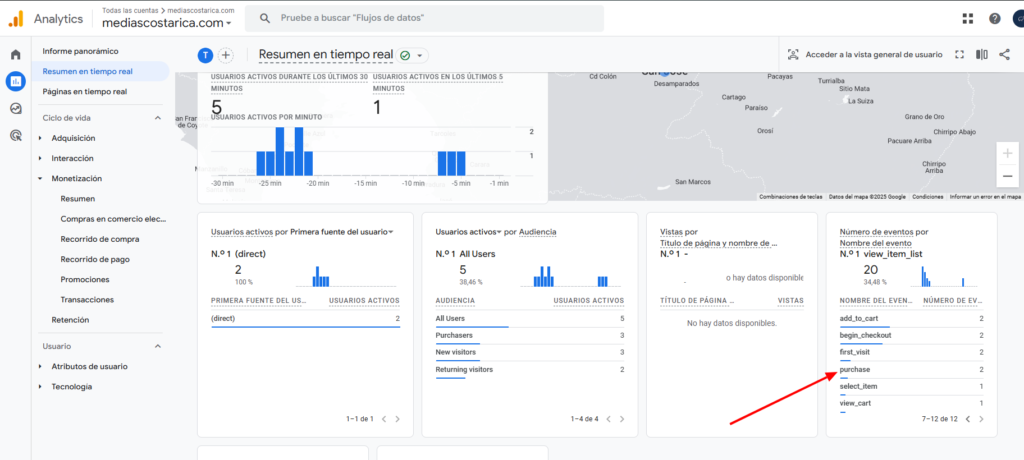
Task: Share this real-time report
Action: tap(1004, 55)
